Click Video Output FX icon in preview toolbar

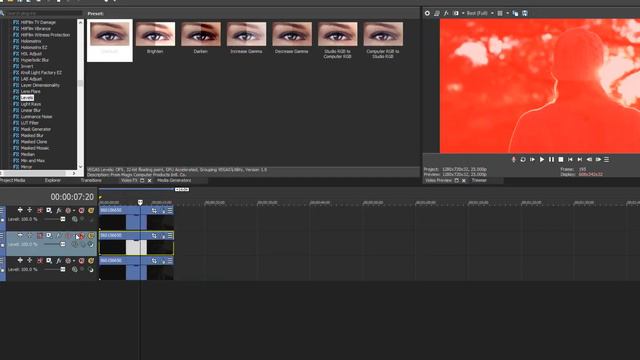tap(446, 13)
